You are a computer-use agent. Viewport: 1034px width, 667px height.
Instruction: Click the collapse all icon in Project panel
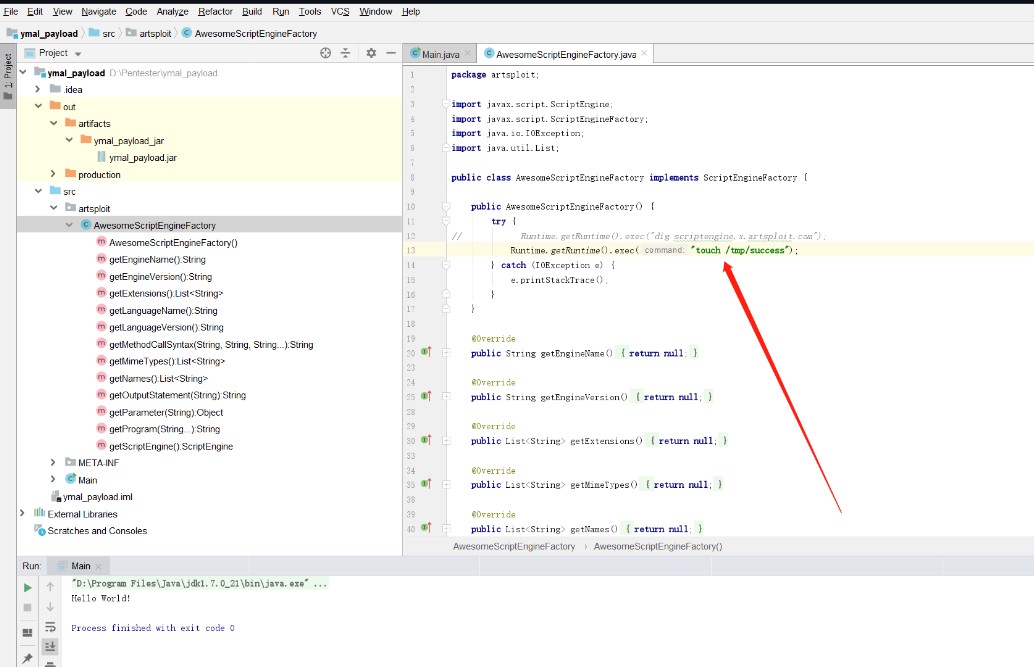tap(345, 53)
